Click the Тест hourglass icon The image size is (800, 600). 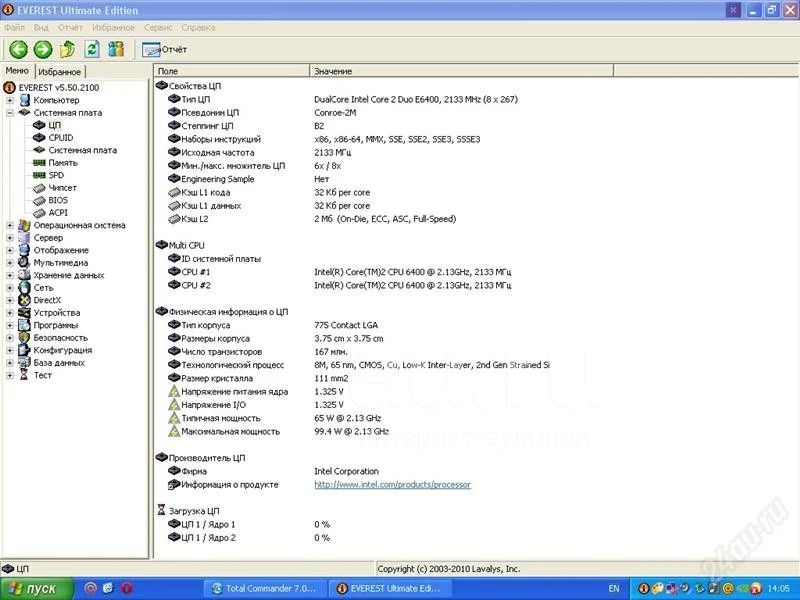[x=24, y=375]
